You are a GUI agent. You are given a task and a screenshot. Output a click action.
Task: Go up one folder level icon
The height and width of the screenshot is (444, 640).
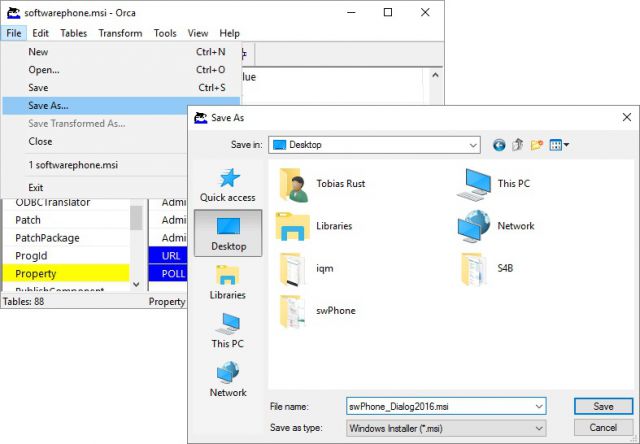[x=518, y=144]
